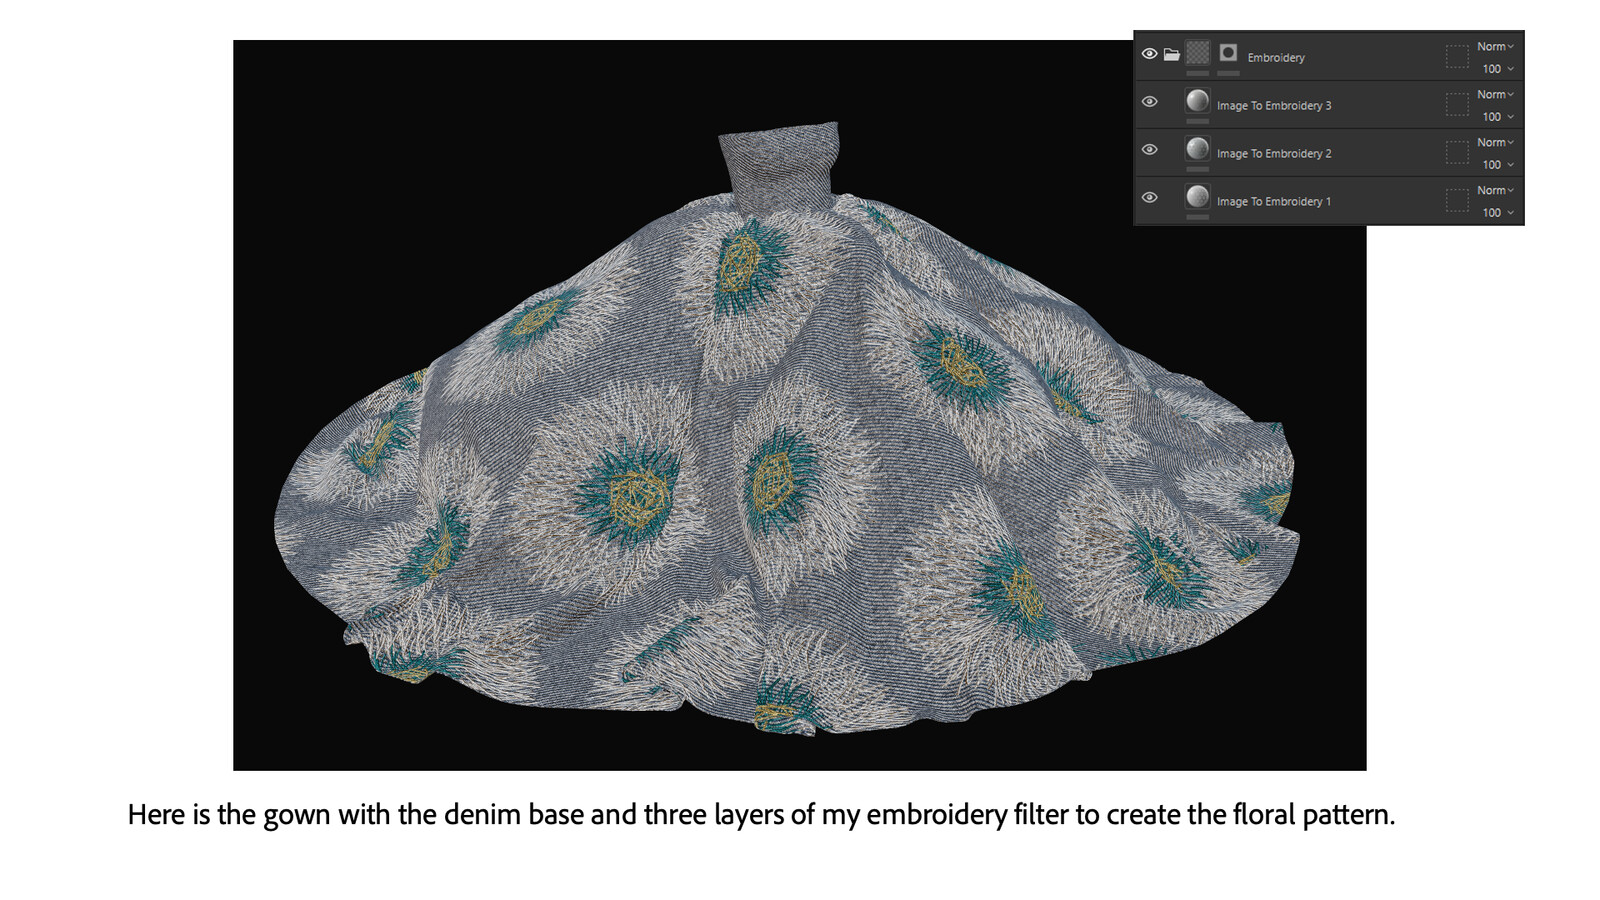Hide the Image To Embroidery 3 layer
This screenshot has height=900, width=1600.
pos(1149,102)
